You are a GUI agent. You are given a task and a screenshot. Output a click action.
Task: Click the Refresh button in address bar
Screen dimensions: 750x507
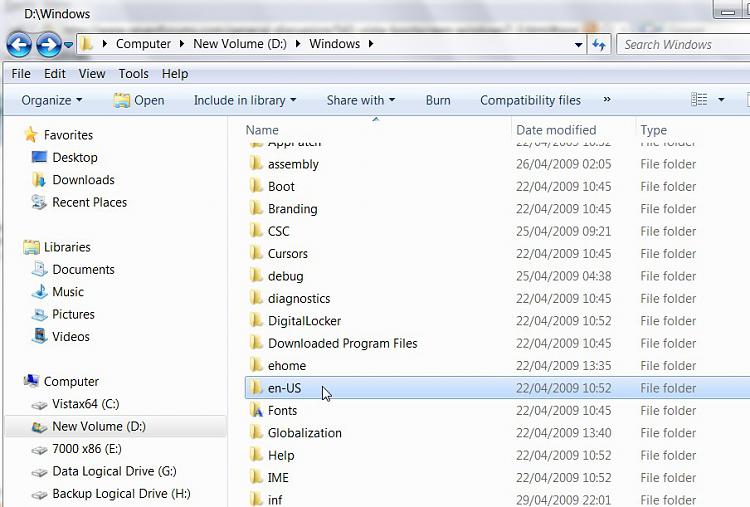(x=599, y=45)
